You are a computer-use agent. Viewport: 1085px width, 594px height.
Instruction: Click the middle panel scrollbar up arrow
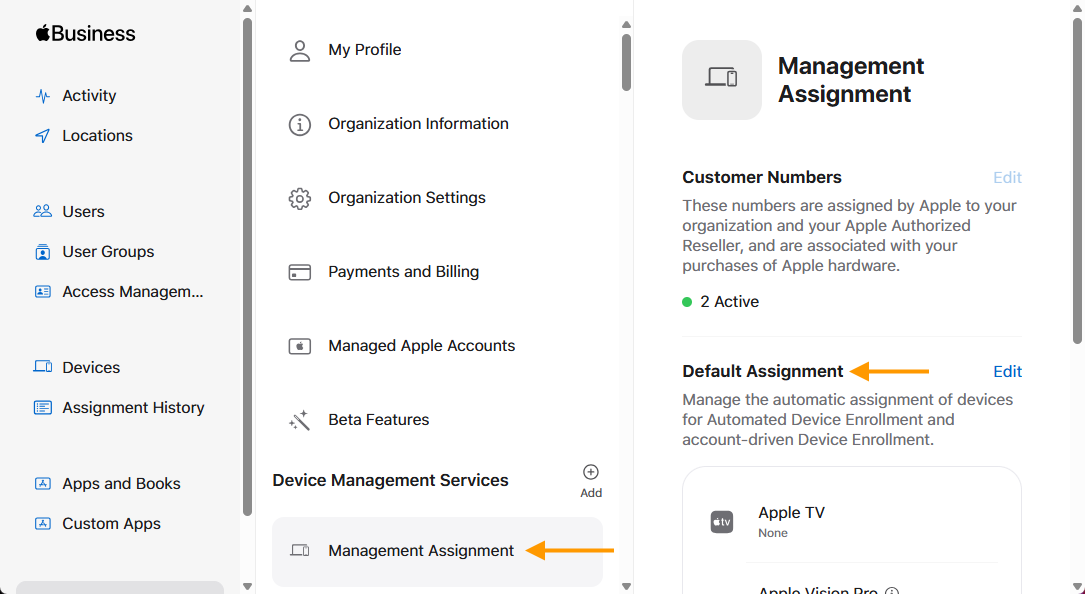pyautogui.click(x=626, y=25)
